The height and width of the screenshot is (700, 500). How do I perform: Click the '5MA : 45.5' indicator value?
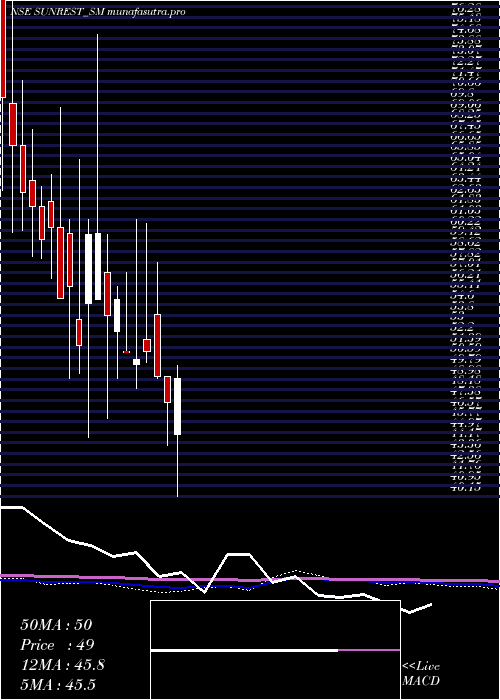[x=58, y=685]
